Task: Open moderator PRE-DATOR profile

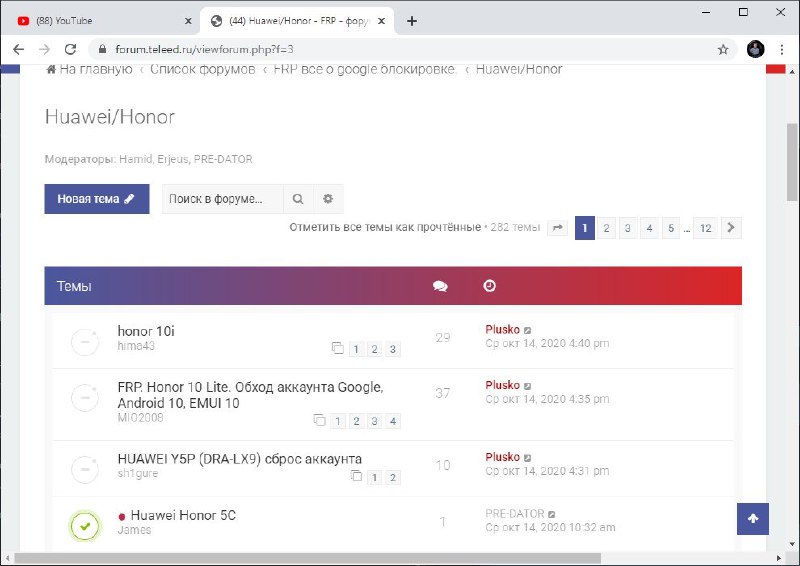Action: [x=223, y=159]
